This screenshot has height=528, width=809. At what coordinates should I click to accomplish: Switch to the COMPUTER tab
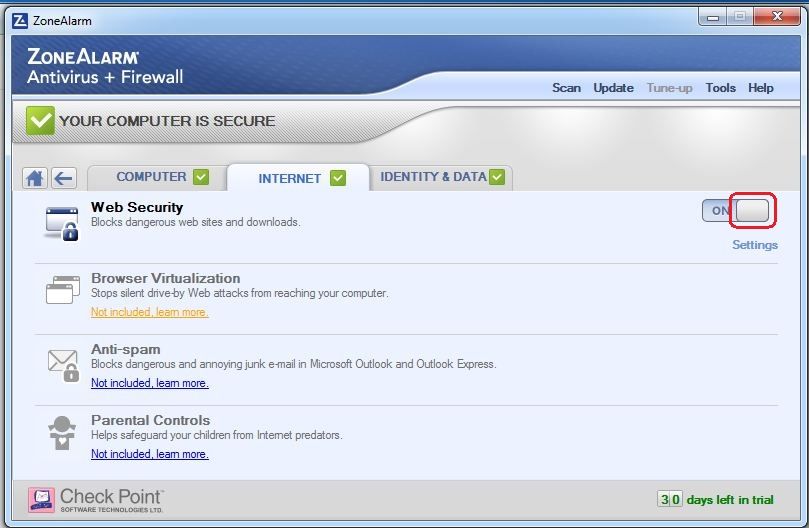point(157,178)
